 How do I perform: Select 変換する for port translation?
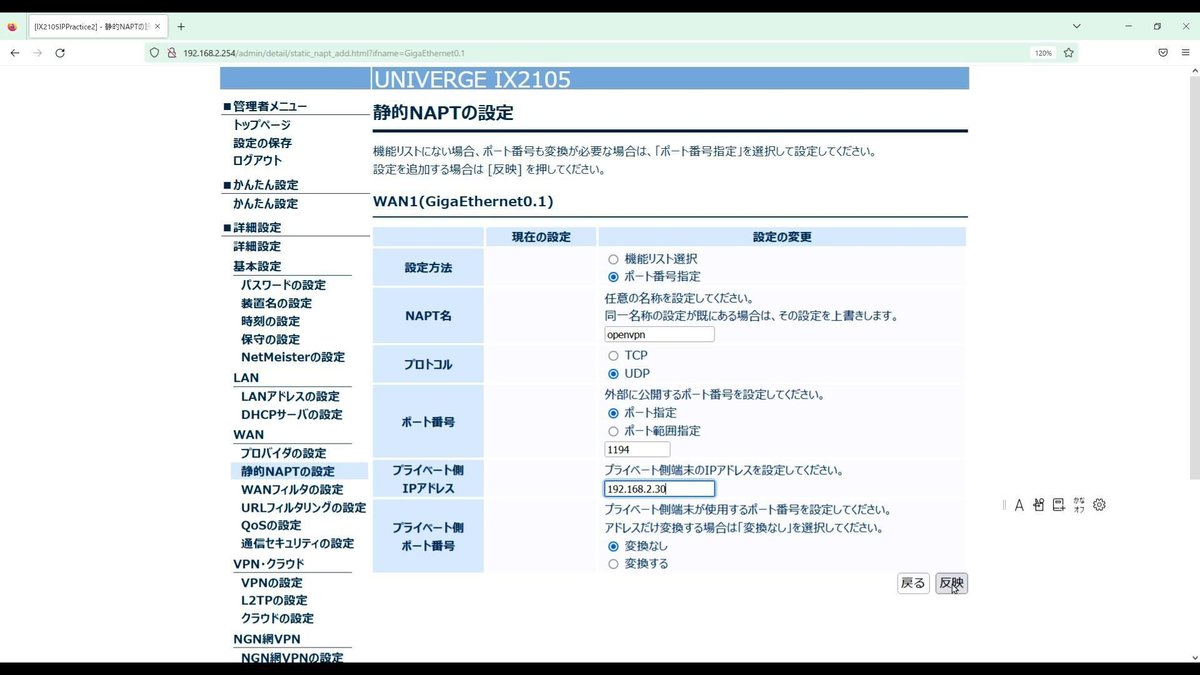613,563
